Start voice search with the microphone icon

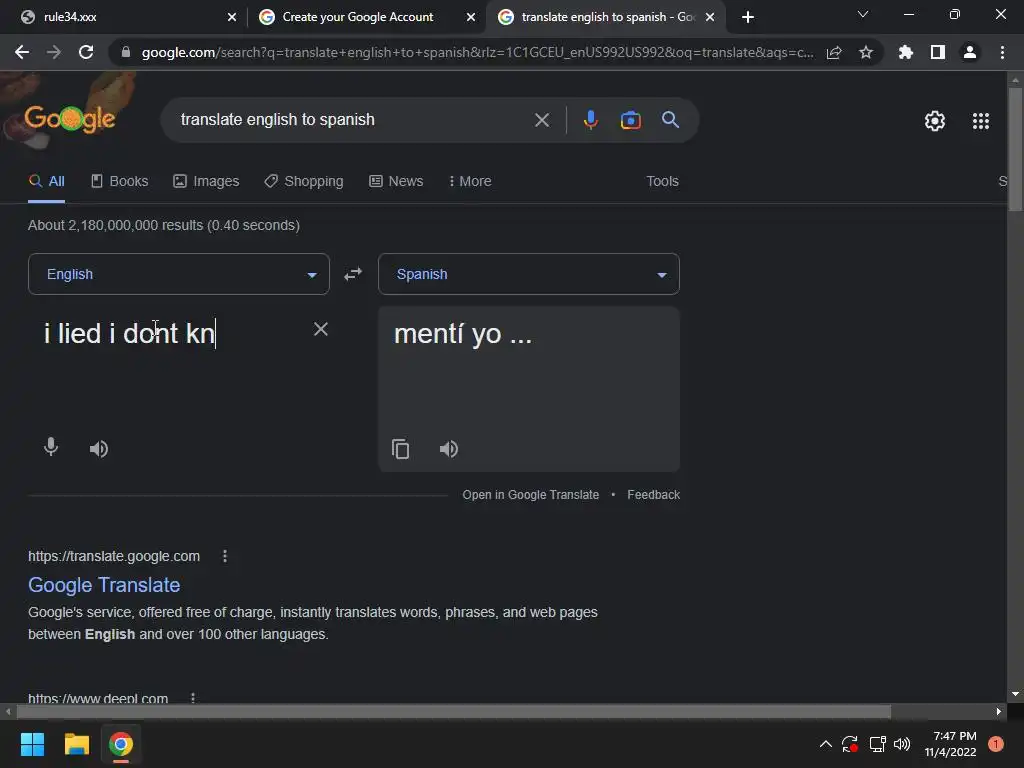590,120
